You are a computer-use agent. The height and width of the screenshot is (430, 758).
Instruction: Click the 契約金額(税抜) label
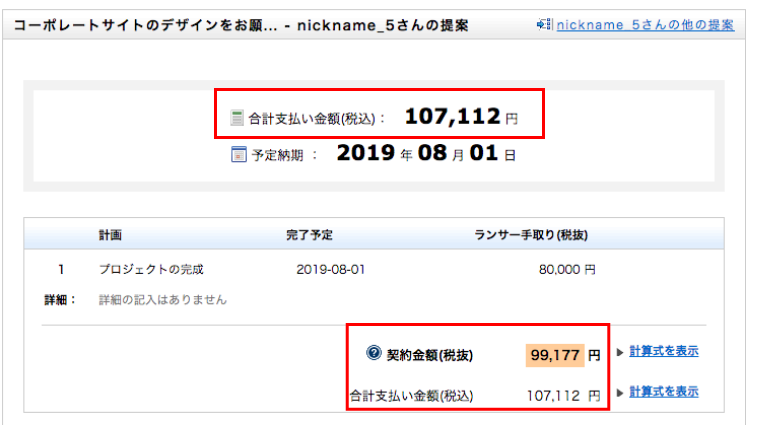coord(430,356)
